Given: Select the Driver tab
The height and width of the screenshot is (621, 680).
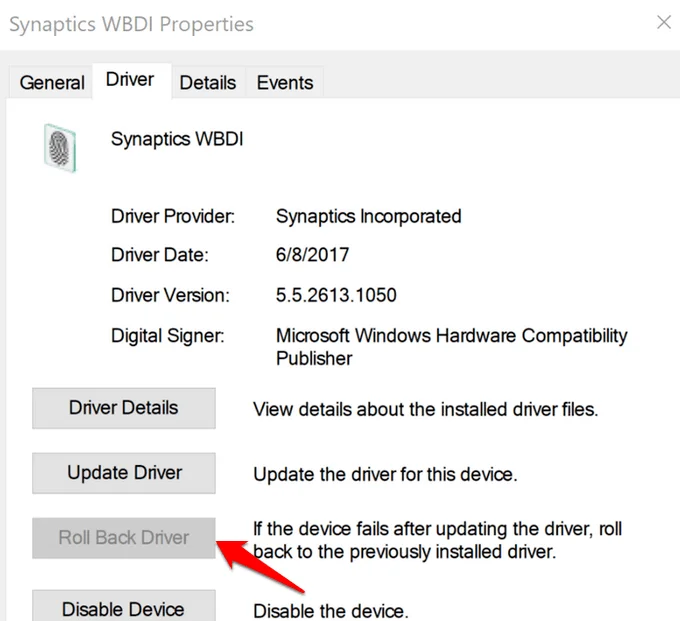Looking at the screenshot, I should tap(131, 80).
